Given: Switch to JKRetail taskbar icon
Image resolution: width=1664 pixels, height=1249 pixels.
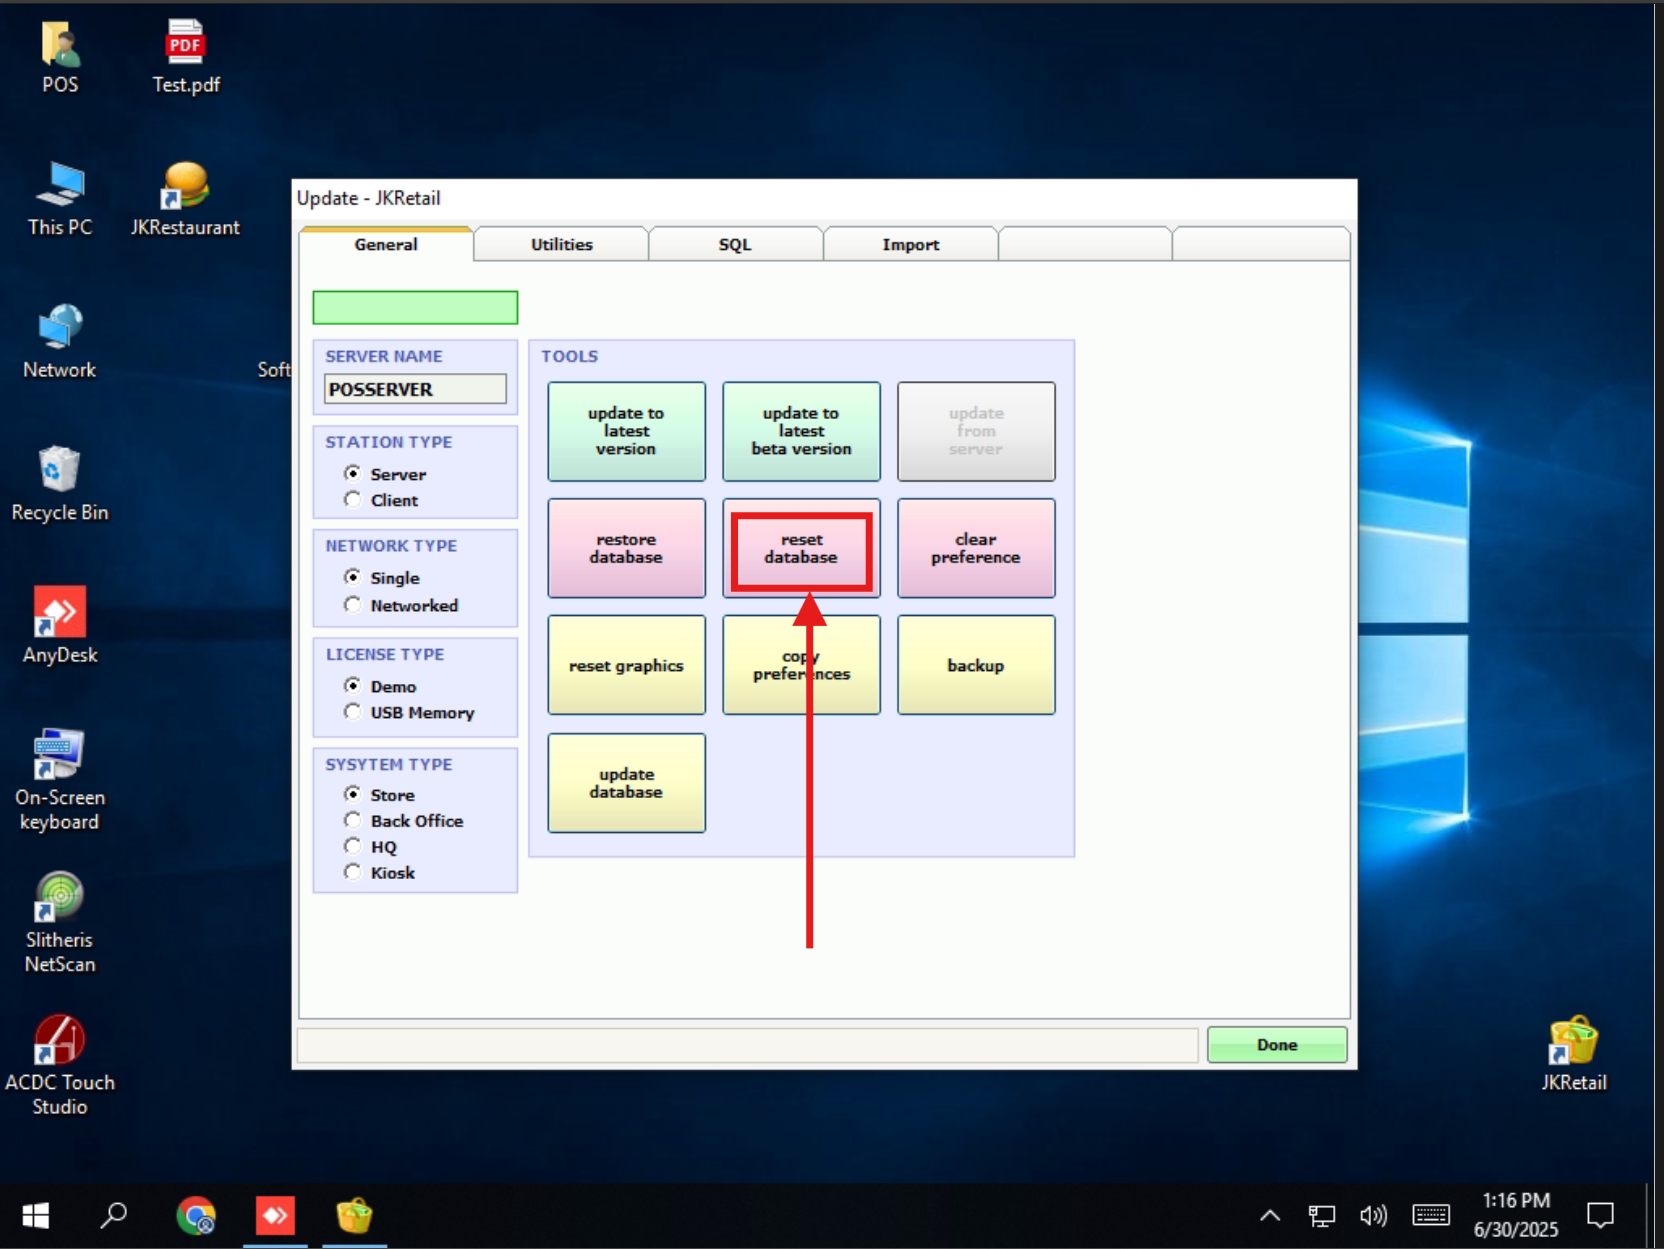Looking at the screenshot, I should 355,1216.
